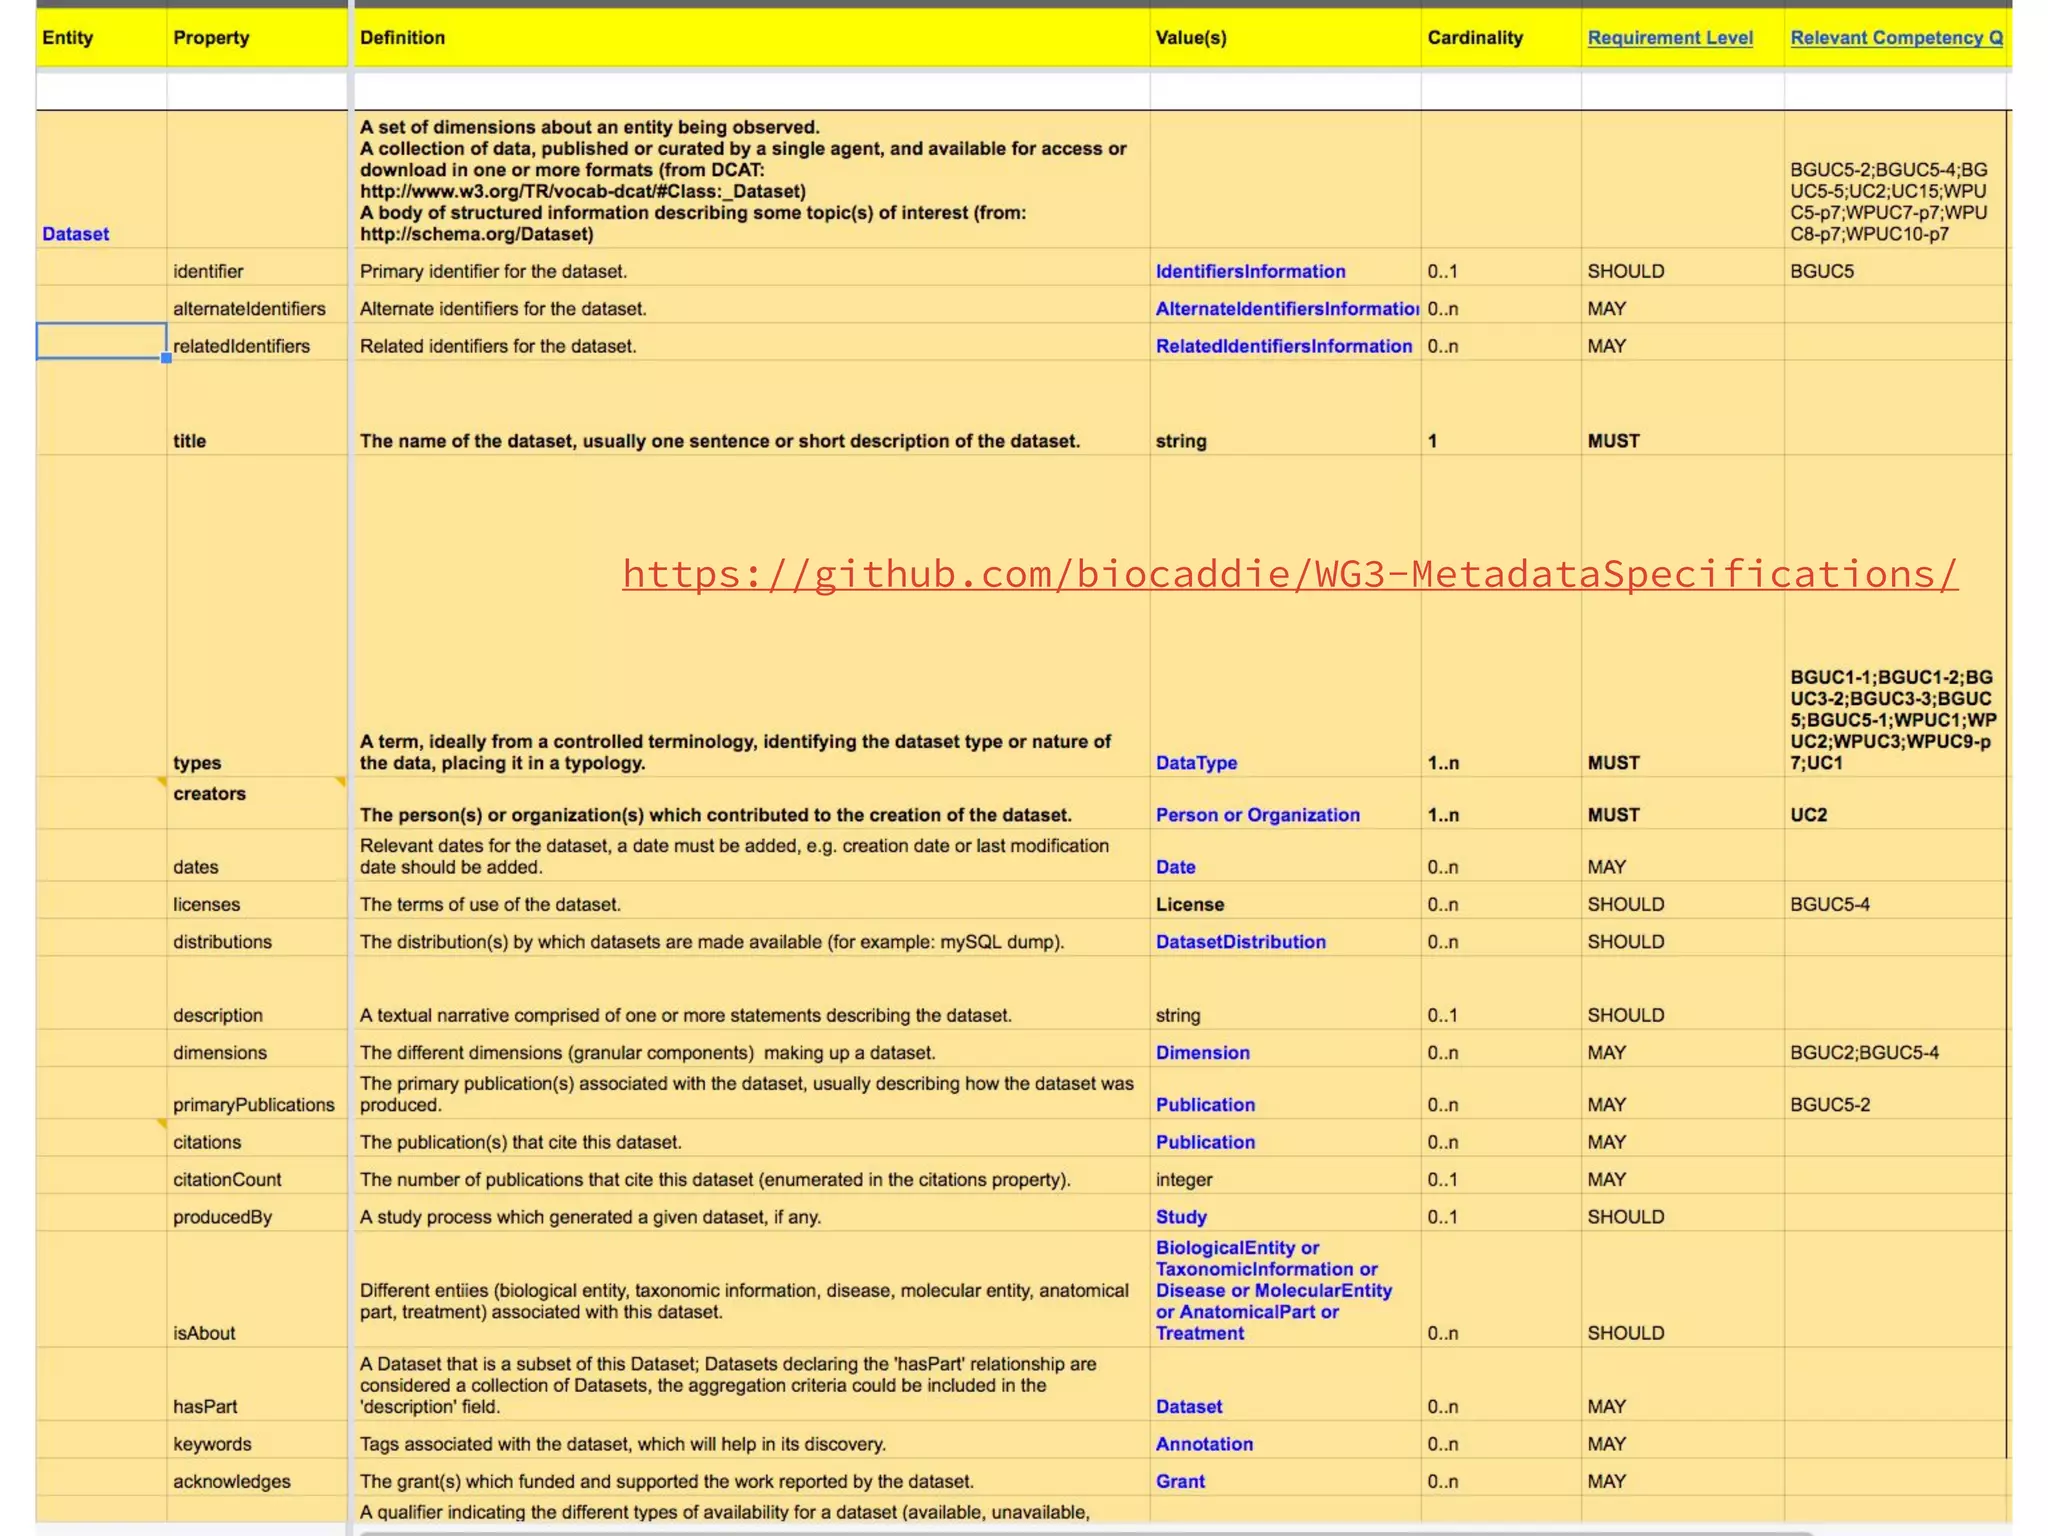The height and width of the screenshot is (1536, 2048).
Task: Open the Relevant Competency Q header link
Action: click(x=1896, y=38)
